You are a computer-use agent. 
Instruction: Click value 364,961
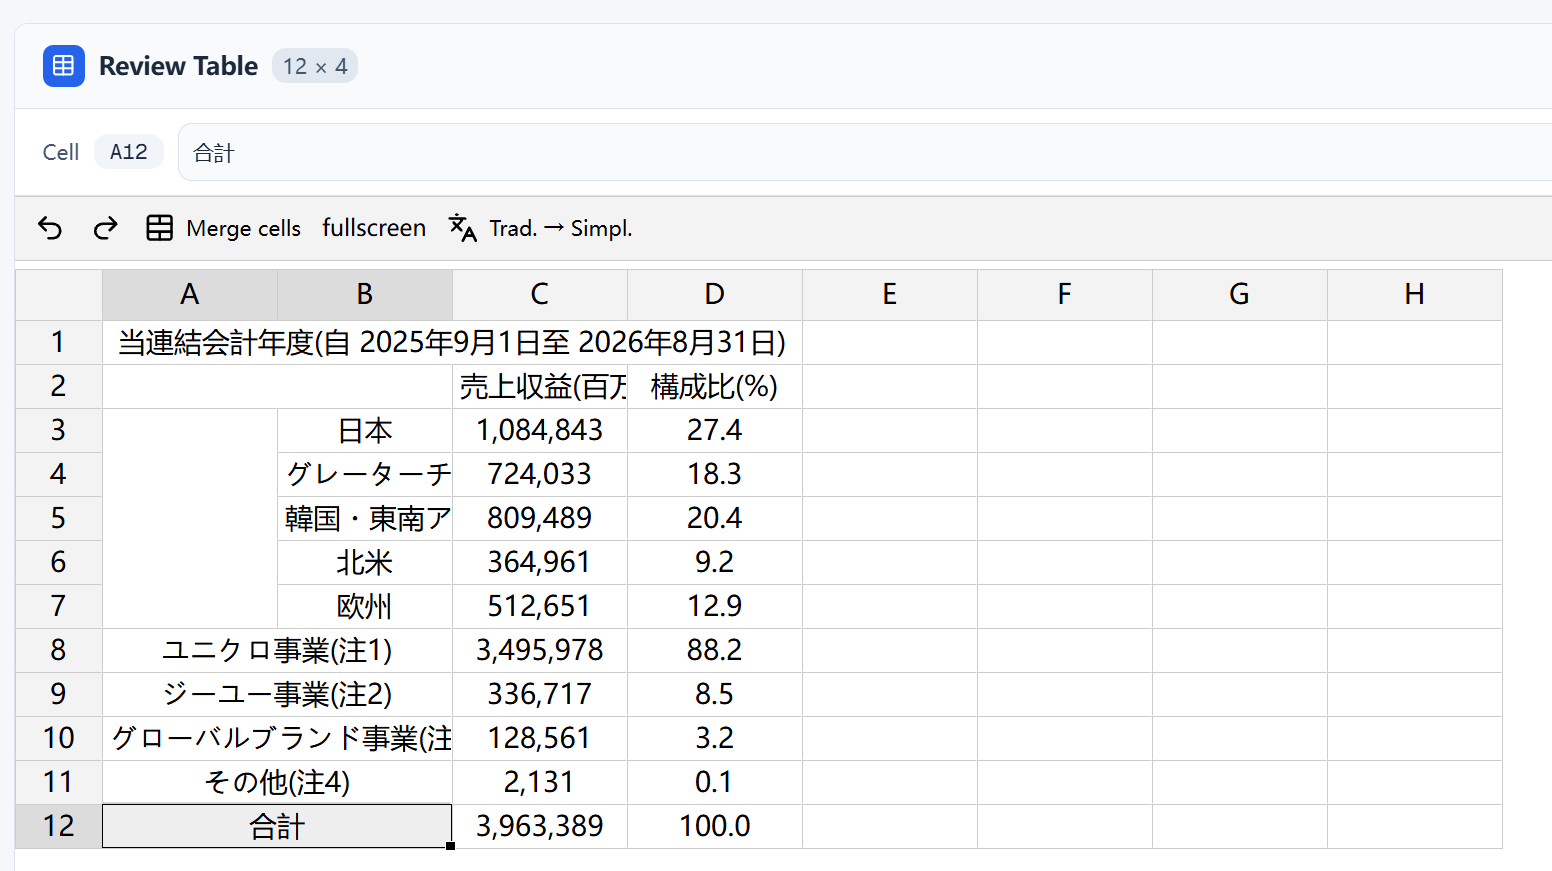[x=540, y=562]
